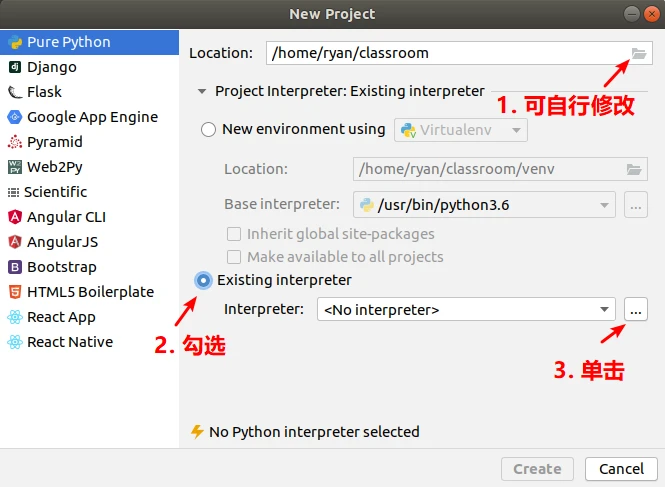Click the Bootstrap B icon
This screenshot has height=487, width=665.
click(15, 267)
